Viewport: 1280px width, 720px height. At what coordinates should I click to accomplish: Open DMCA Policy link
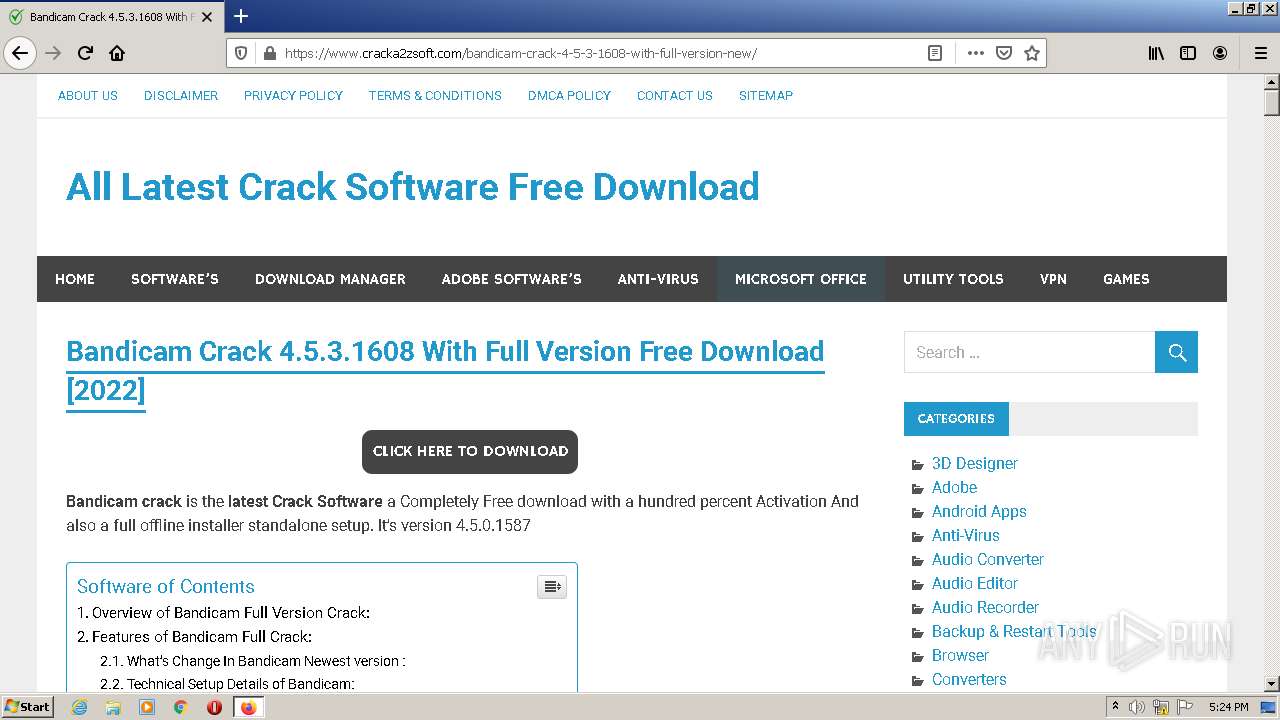pos(569,95)
